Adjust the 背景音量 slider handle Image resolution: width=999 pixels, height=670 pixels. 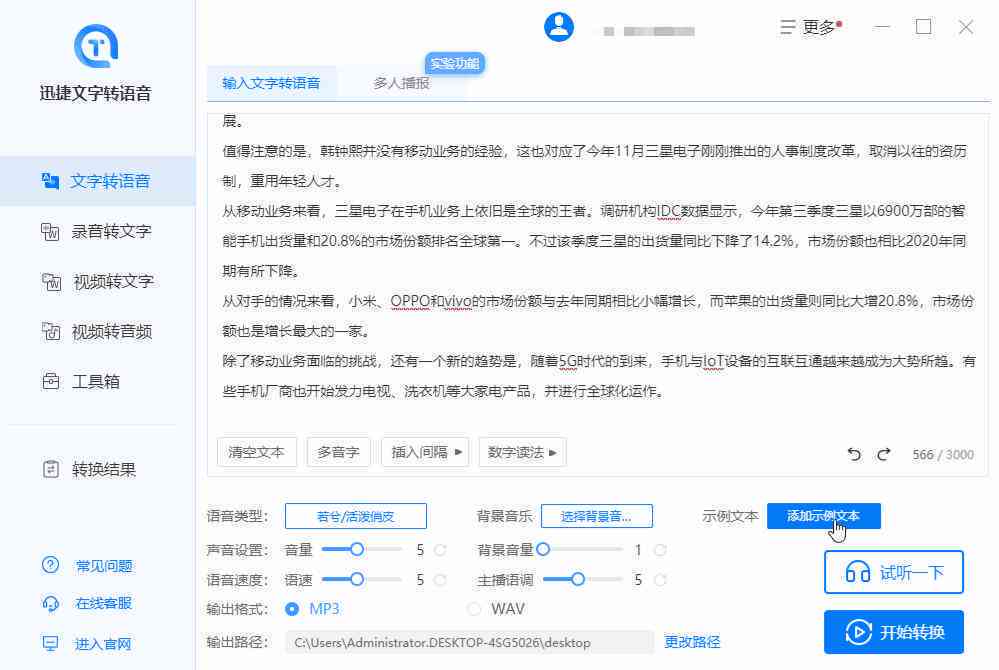(x=543, y=549)
